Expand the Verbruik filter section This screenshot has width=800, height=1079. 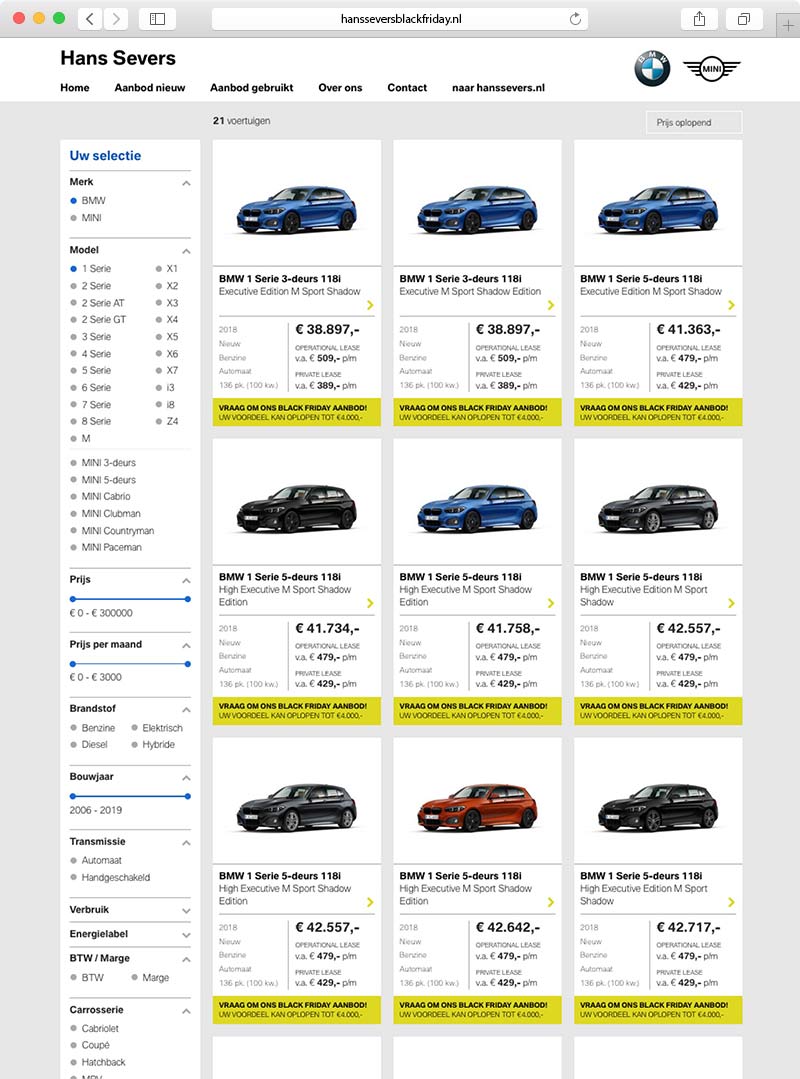pyautogui.click(x=186, y=910)
